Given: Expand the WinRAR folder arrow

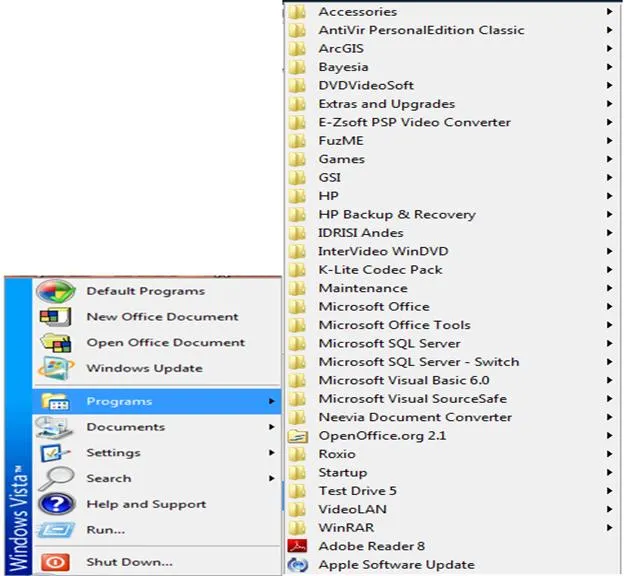Looking at the screenshot, I should pos(609,527).
